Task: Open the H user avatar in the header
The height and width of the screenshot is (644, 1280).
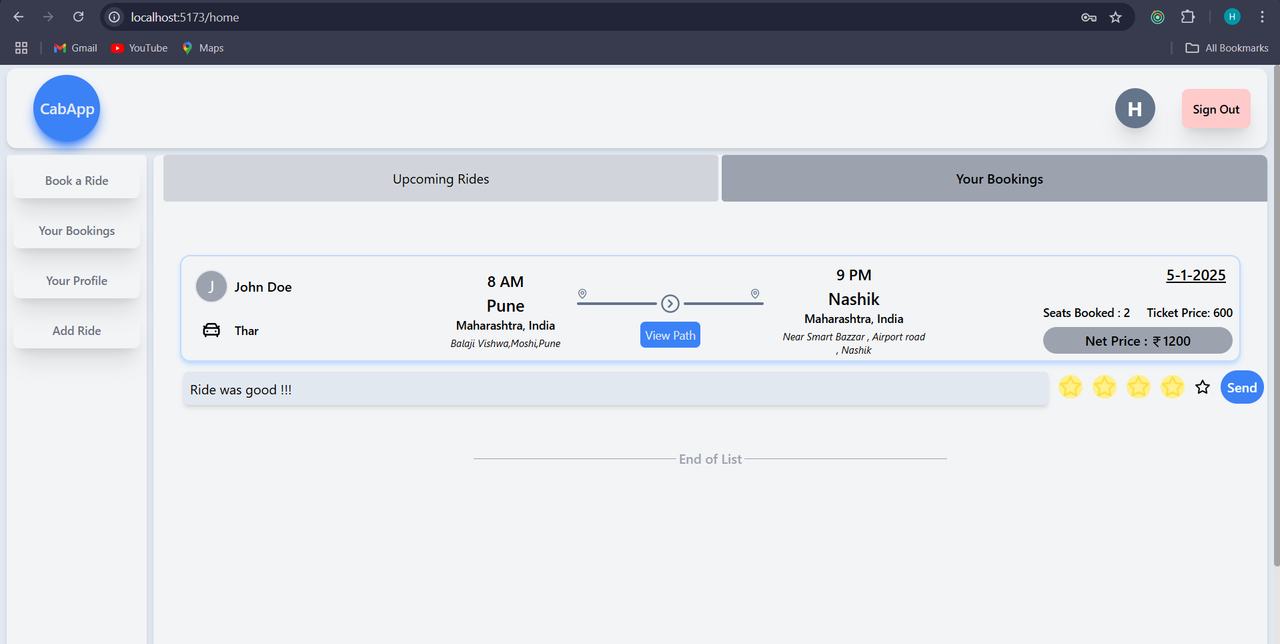Action: pyautogui.click(x=1135, y=109)
